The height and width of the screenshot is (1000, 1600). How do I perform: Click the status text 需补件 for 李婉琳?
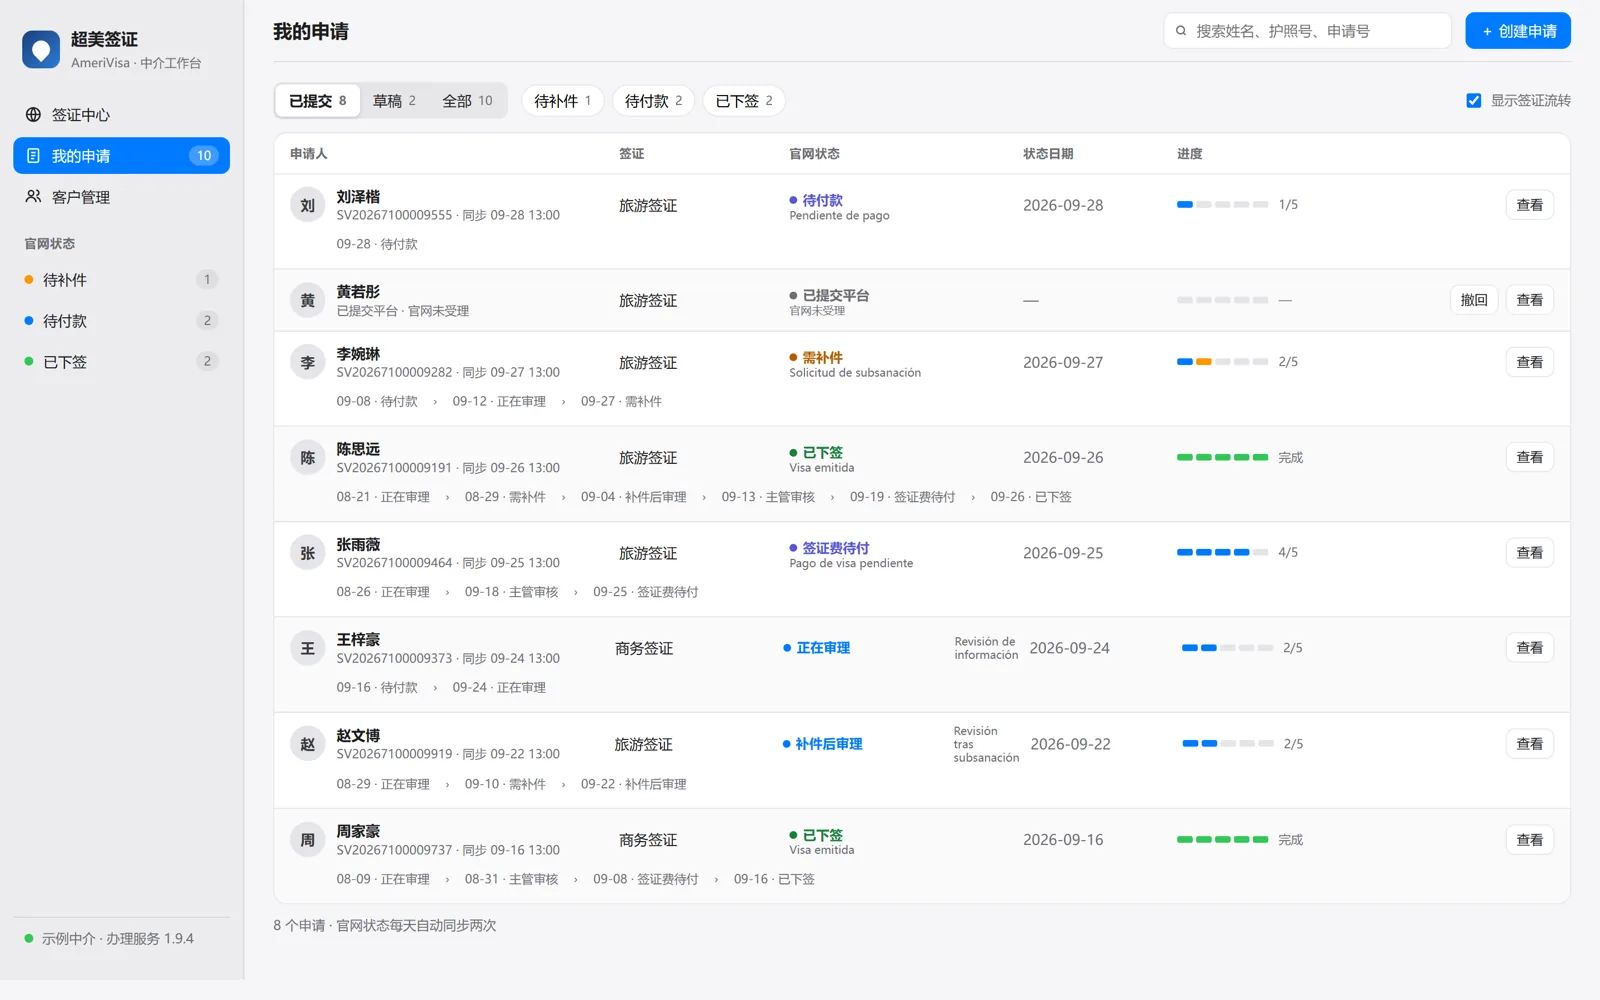pos(822,358)
